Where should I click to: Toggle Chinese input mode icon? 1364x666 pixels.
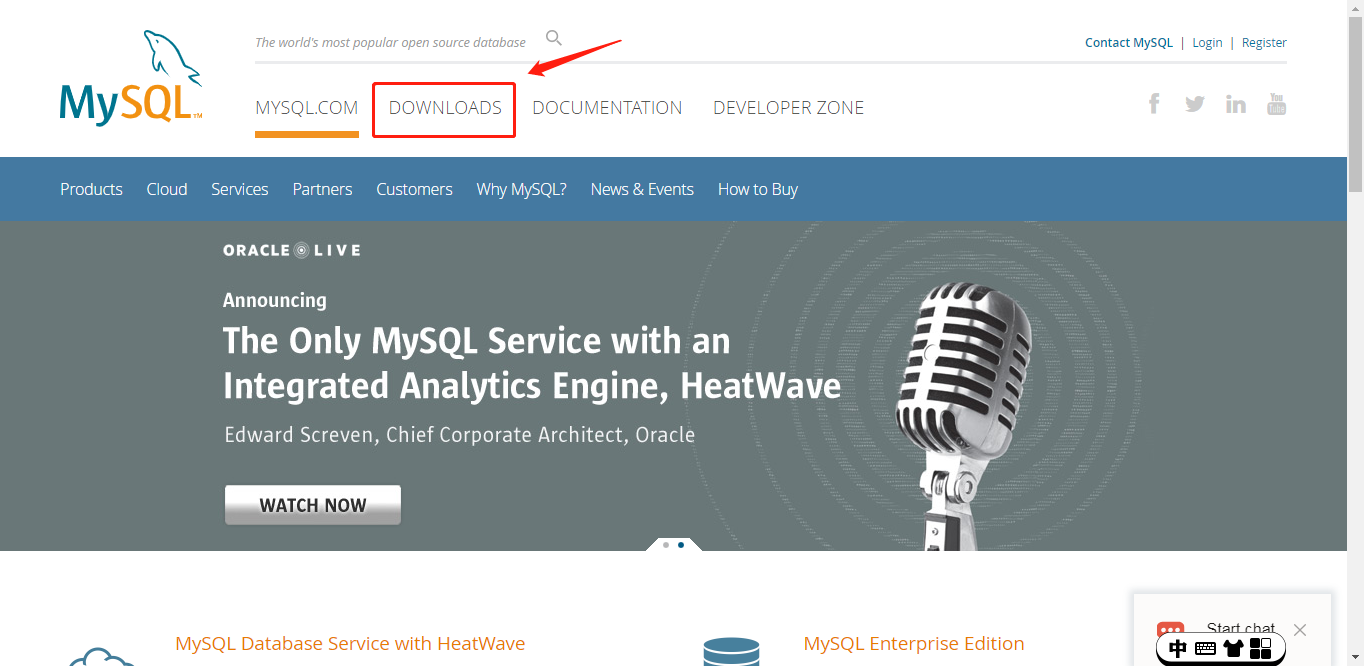tap(1178, 649)
